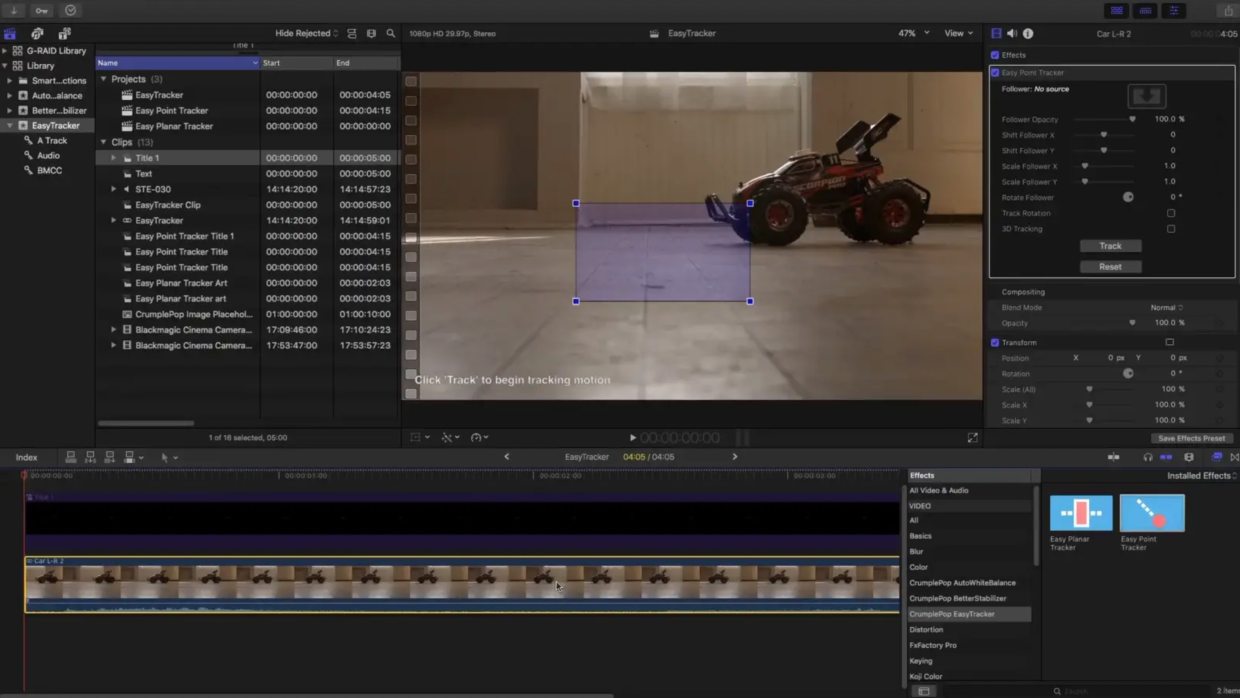Open the Hide Rejected filter dropdown
The height and width of the screenshot is (698, 1240).
coord(306,33)
